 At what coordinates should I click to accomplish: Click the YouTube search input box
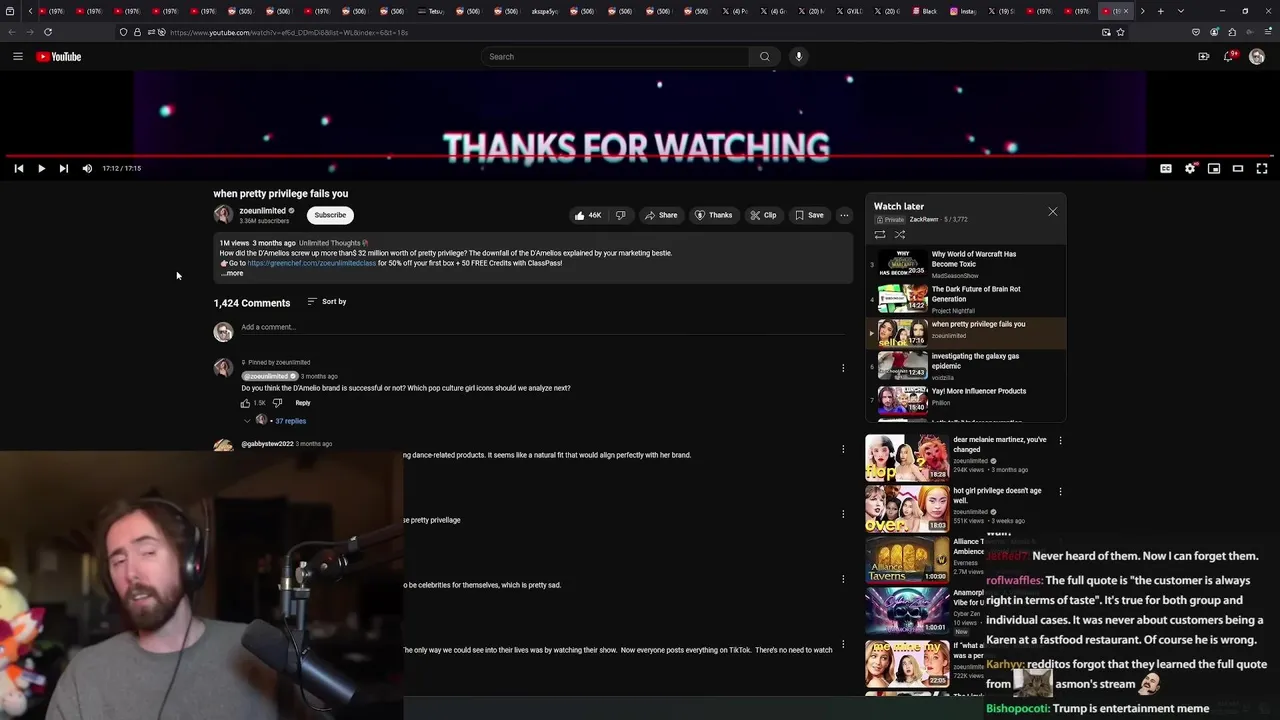coord(615,57)
